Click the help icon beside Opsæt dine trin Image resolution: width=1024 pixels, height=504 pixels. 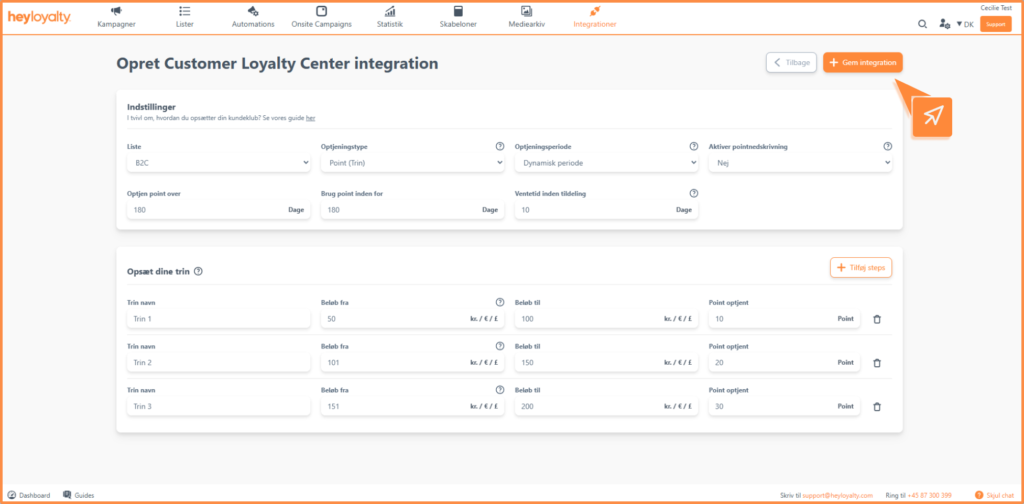[x=199, y=272]
